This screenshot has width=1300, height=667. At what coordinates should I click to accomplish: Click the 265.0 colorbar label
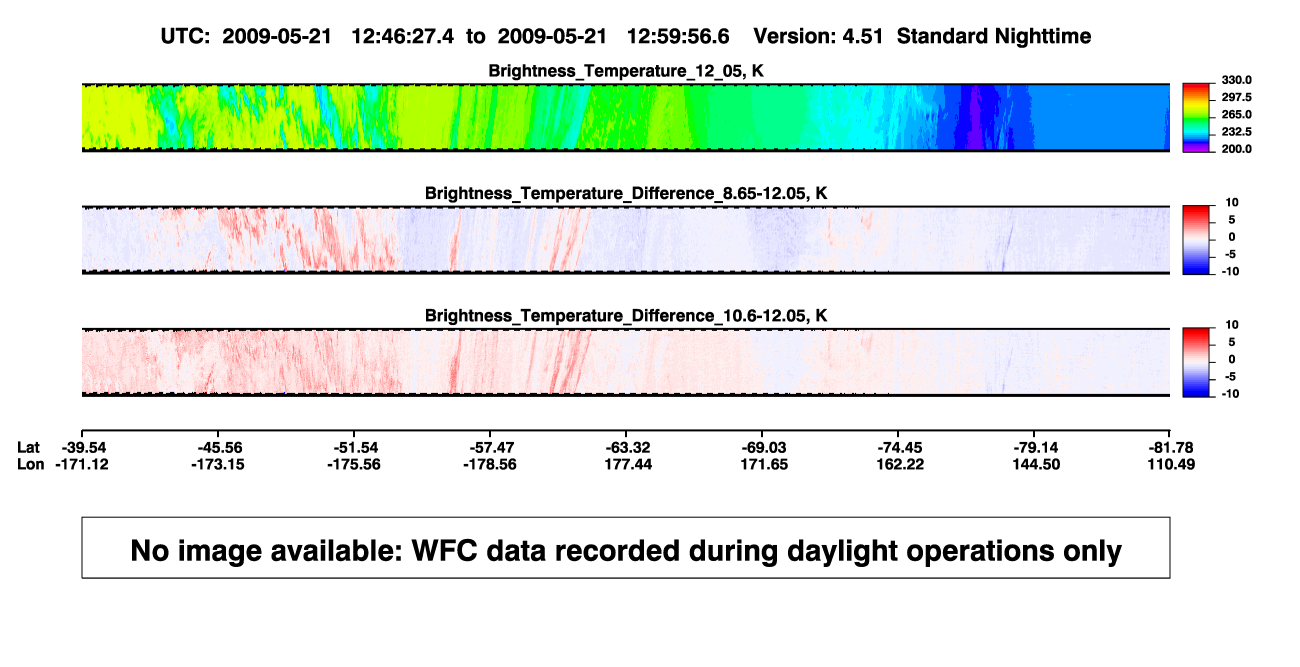click(1238, 114)
